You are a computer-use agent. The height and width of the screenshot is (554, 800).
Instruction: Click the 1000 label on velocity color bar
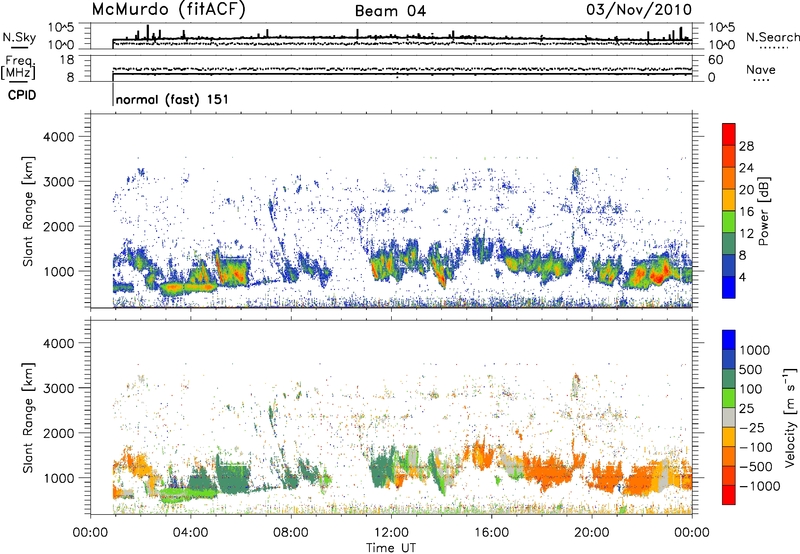point(755,350)
